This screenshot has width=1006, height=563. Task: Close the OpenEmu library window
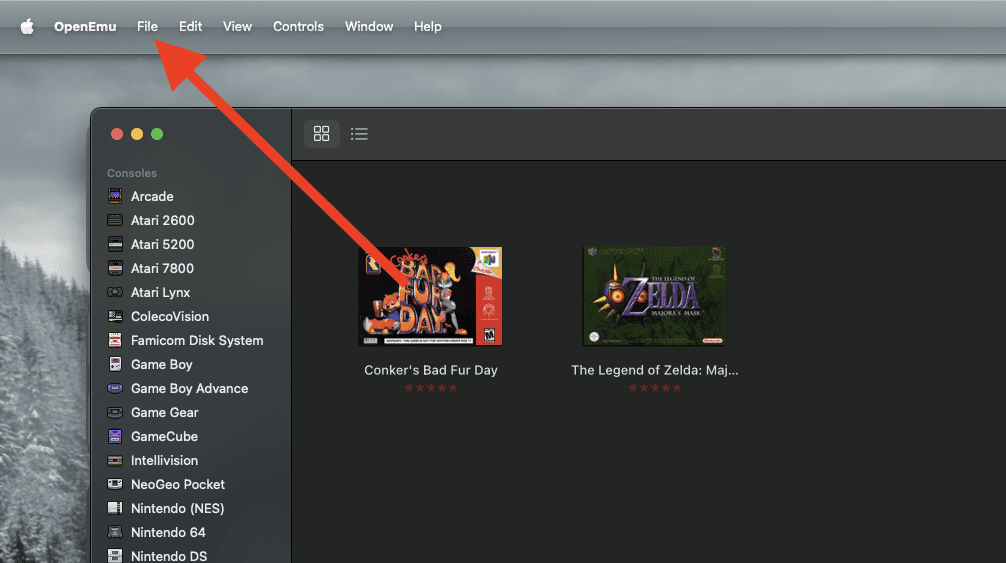click(117, 134)
